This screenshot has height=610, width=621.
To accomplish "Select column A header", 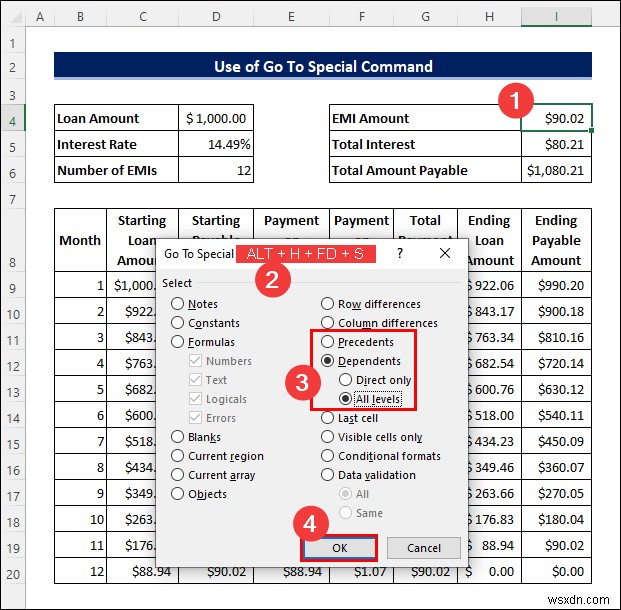I will [x=40, y=17].
